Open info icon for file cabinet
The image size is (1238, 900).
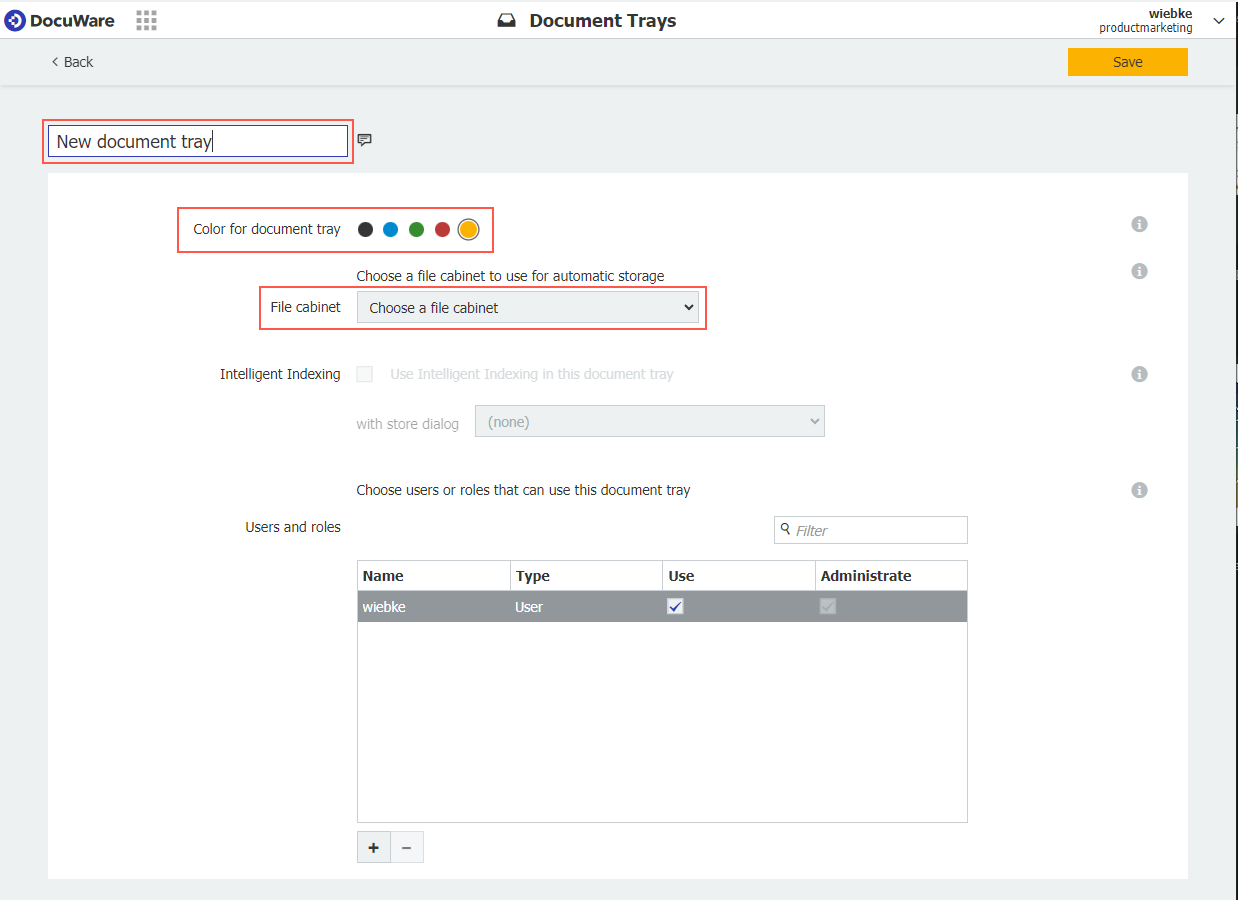click(1139, 271)
